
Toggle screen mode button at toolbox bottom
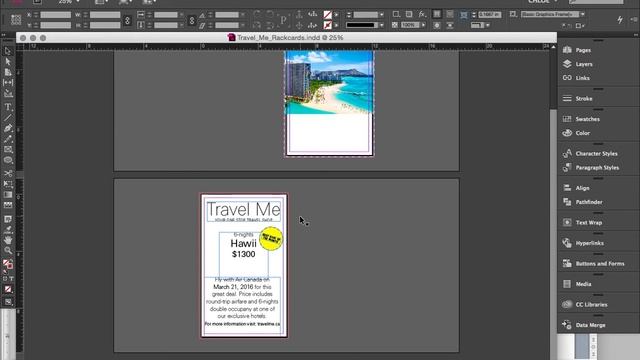coord(8,302)
